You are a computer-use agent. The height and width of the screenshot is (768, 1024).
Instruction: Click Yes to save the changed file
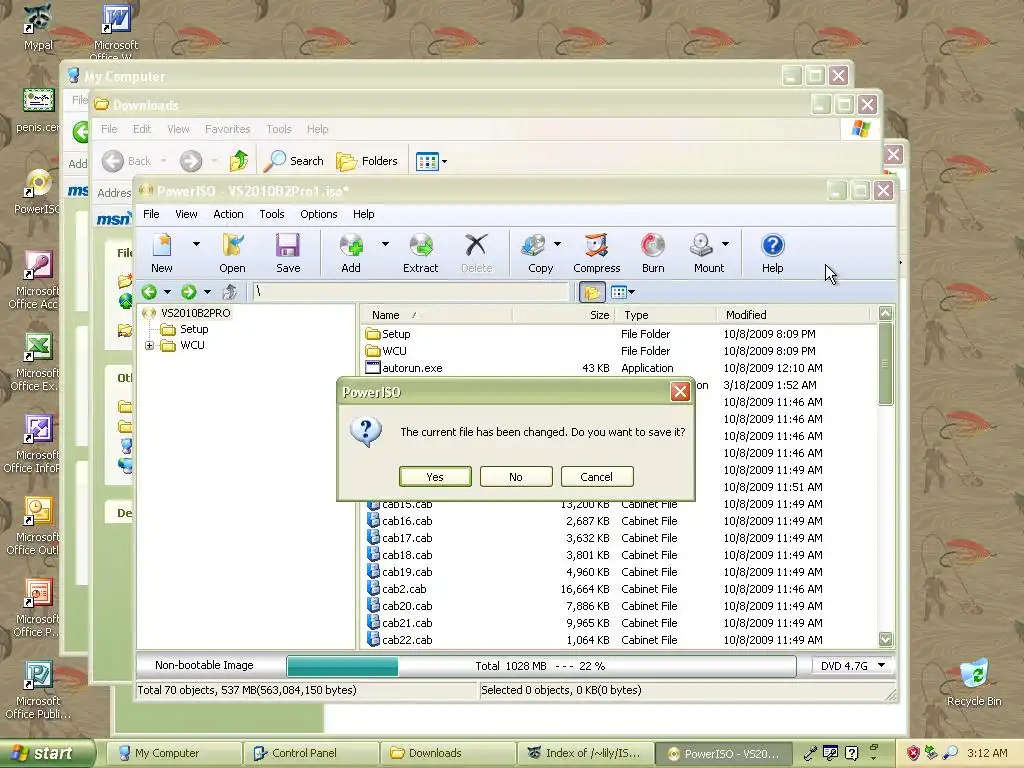pyautogui.click(x=435, y=477)
